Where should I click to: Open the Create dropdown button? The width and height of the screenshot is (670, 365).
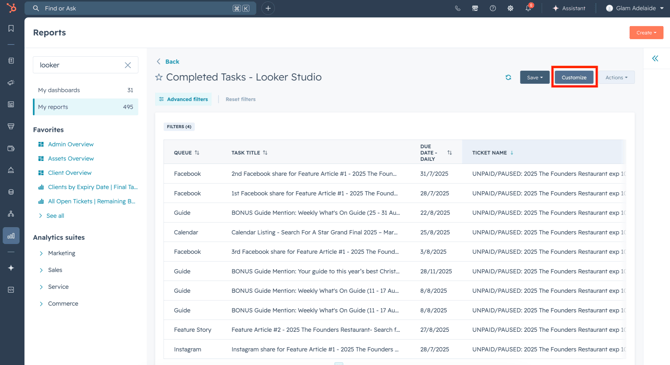[646, 32]
